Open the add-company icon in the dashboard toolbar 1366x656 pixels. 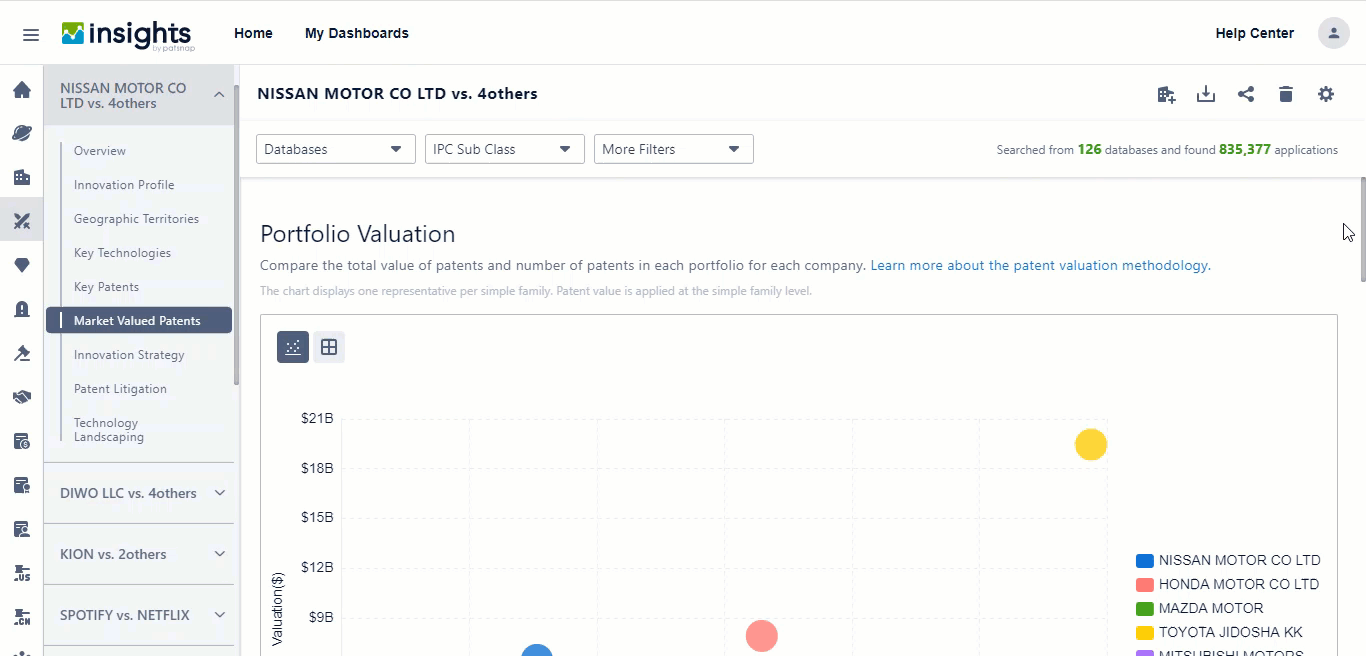pyautogui.click(x=1166, y=93)
